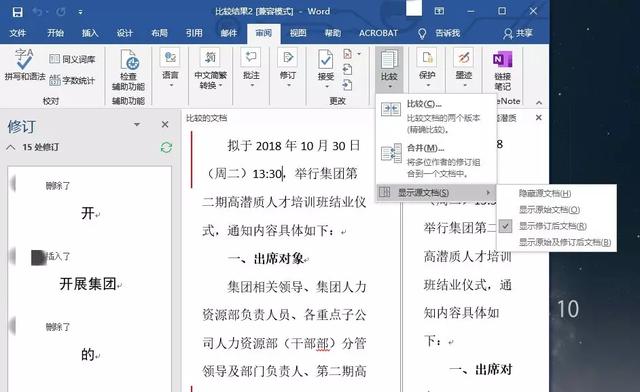Switch to the 开始 tab
This screenshot has height=392, width=640.
[55, 33]
